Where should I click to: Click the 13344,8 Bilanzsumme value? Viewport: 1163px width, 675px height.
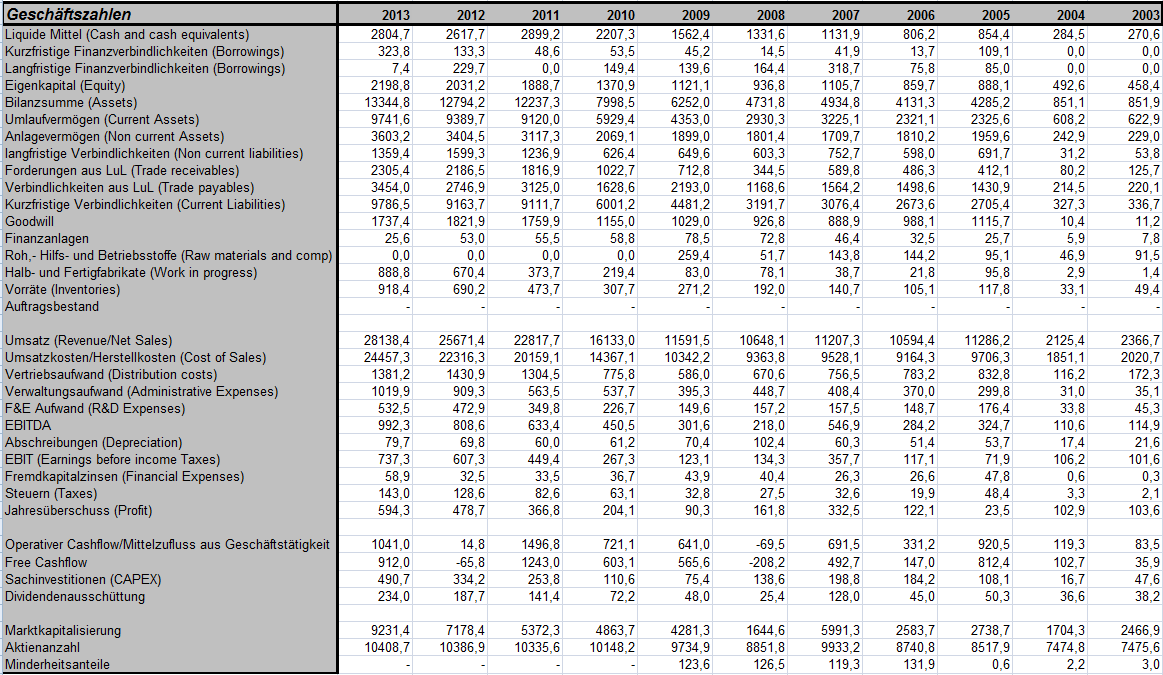point(387,103)
